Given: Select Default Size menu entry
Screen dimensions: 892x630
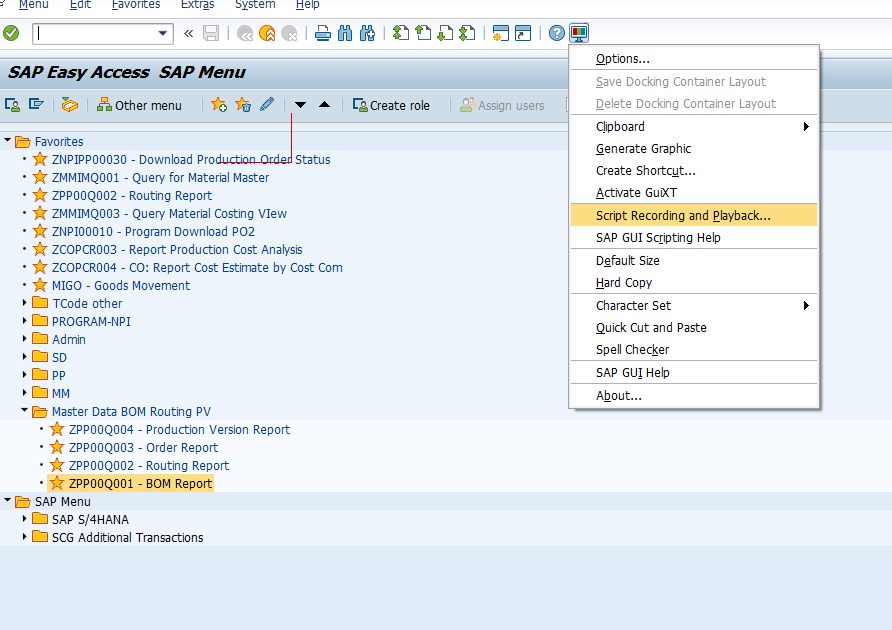Looking at the screenshot, I should coord(693,261).
